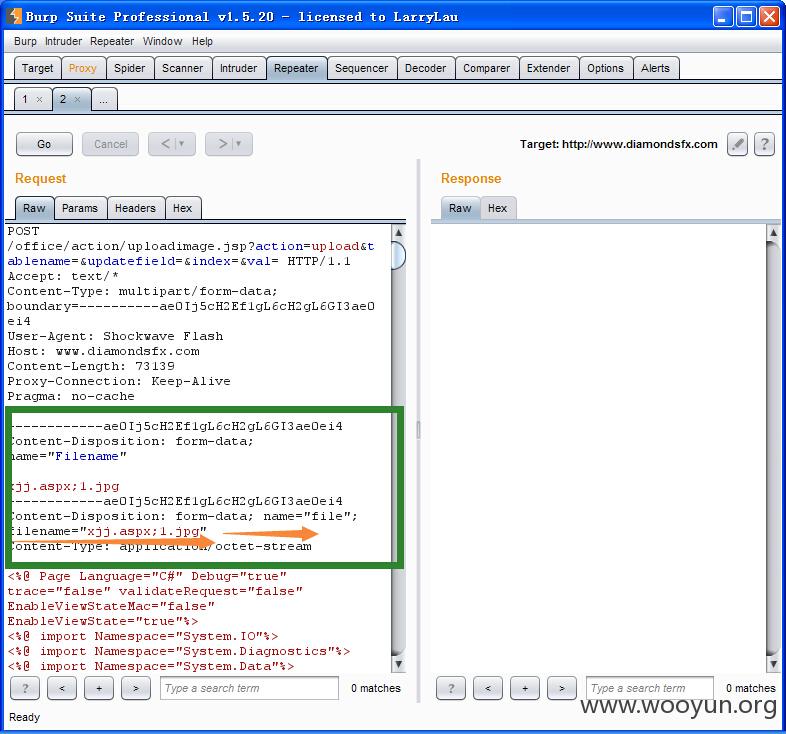
Task: Click the Proxy-Connection: Keep-Alive line
Action: point(119,381)
